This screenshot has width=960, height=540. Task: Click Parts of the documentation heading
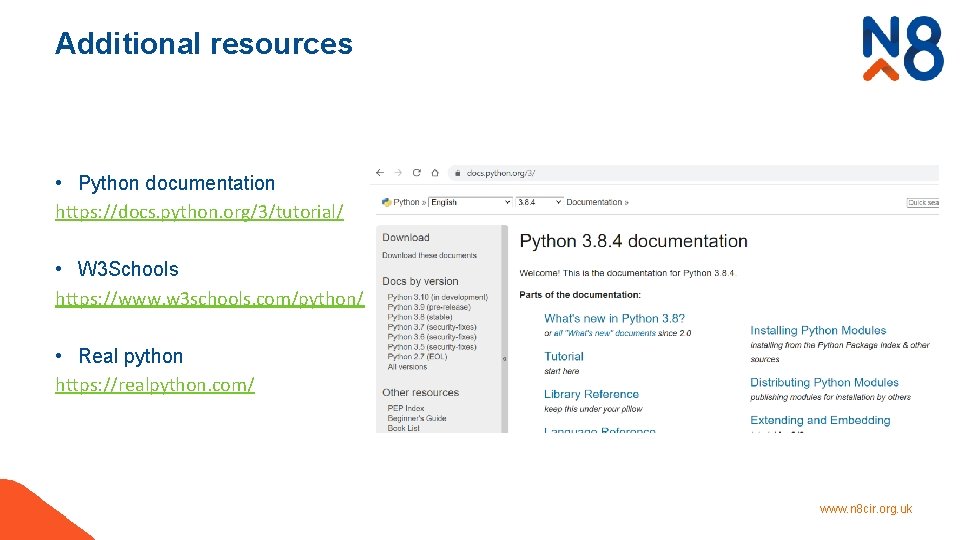(580, 295)
